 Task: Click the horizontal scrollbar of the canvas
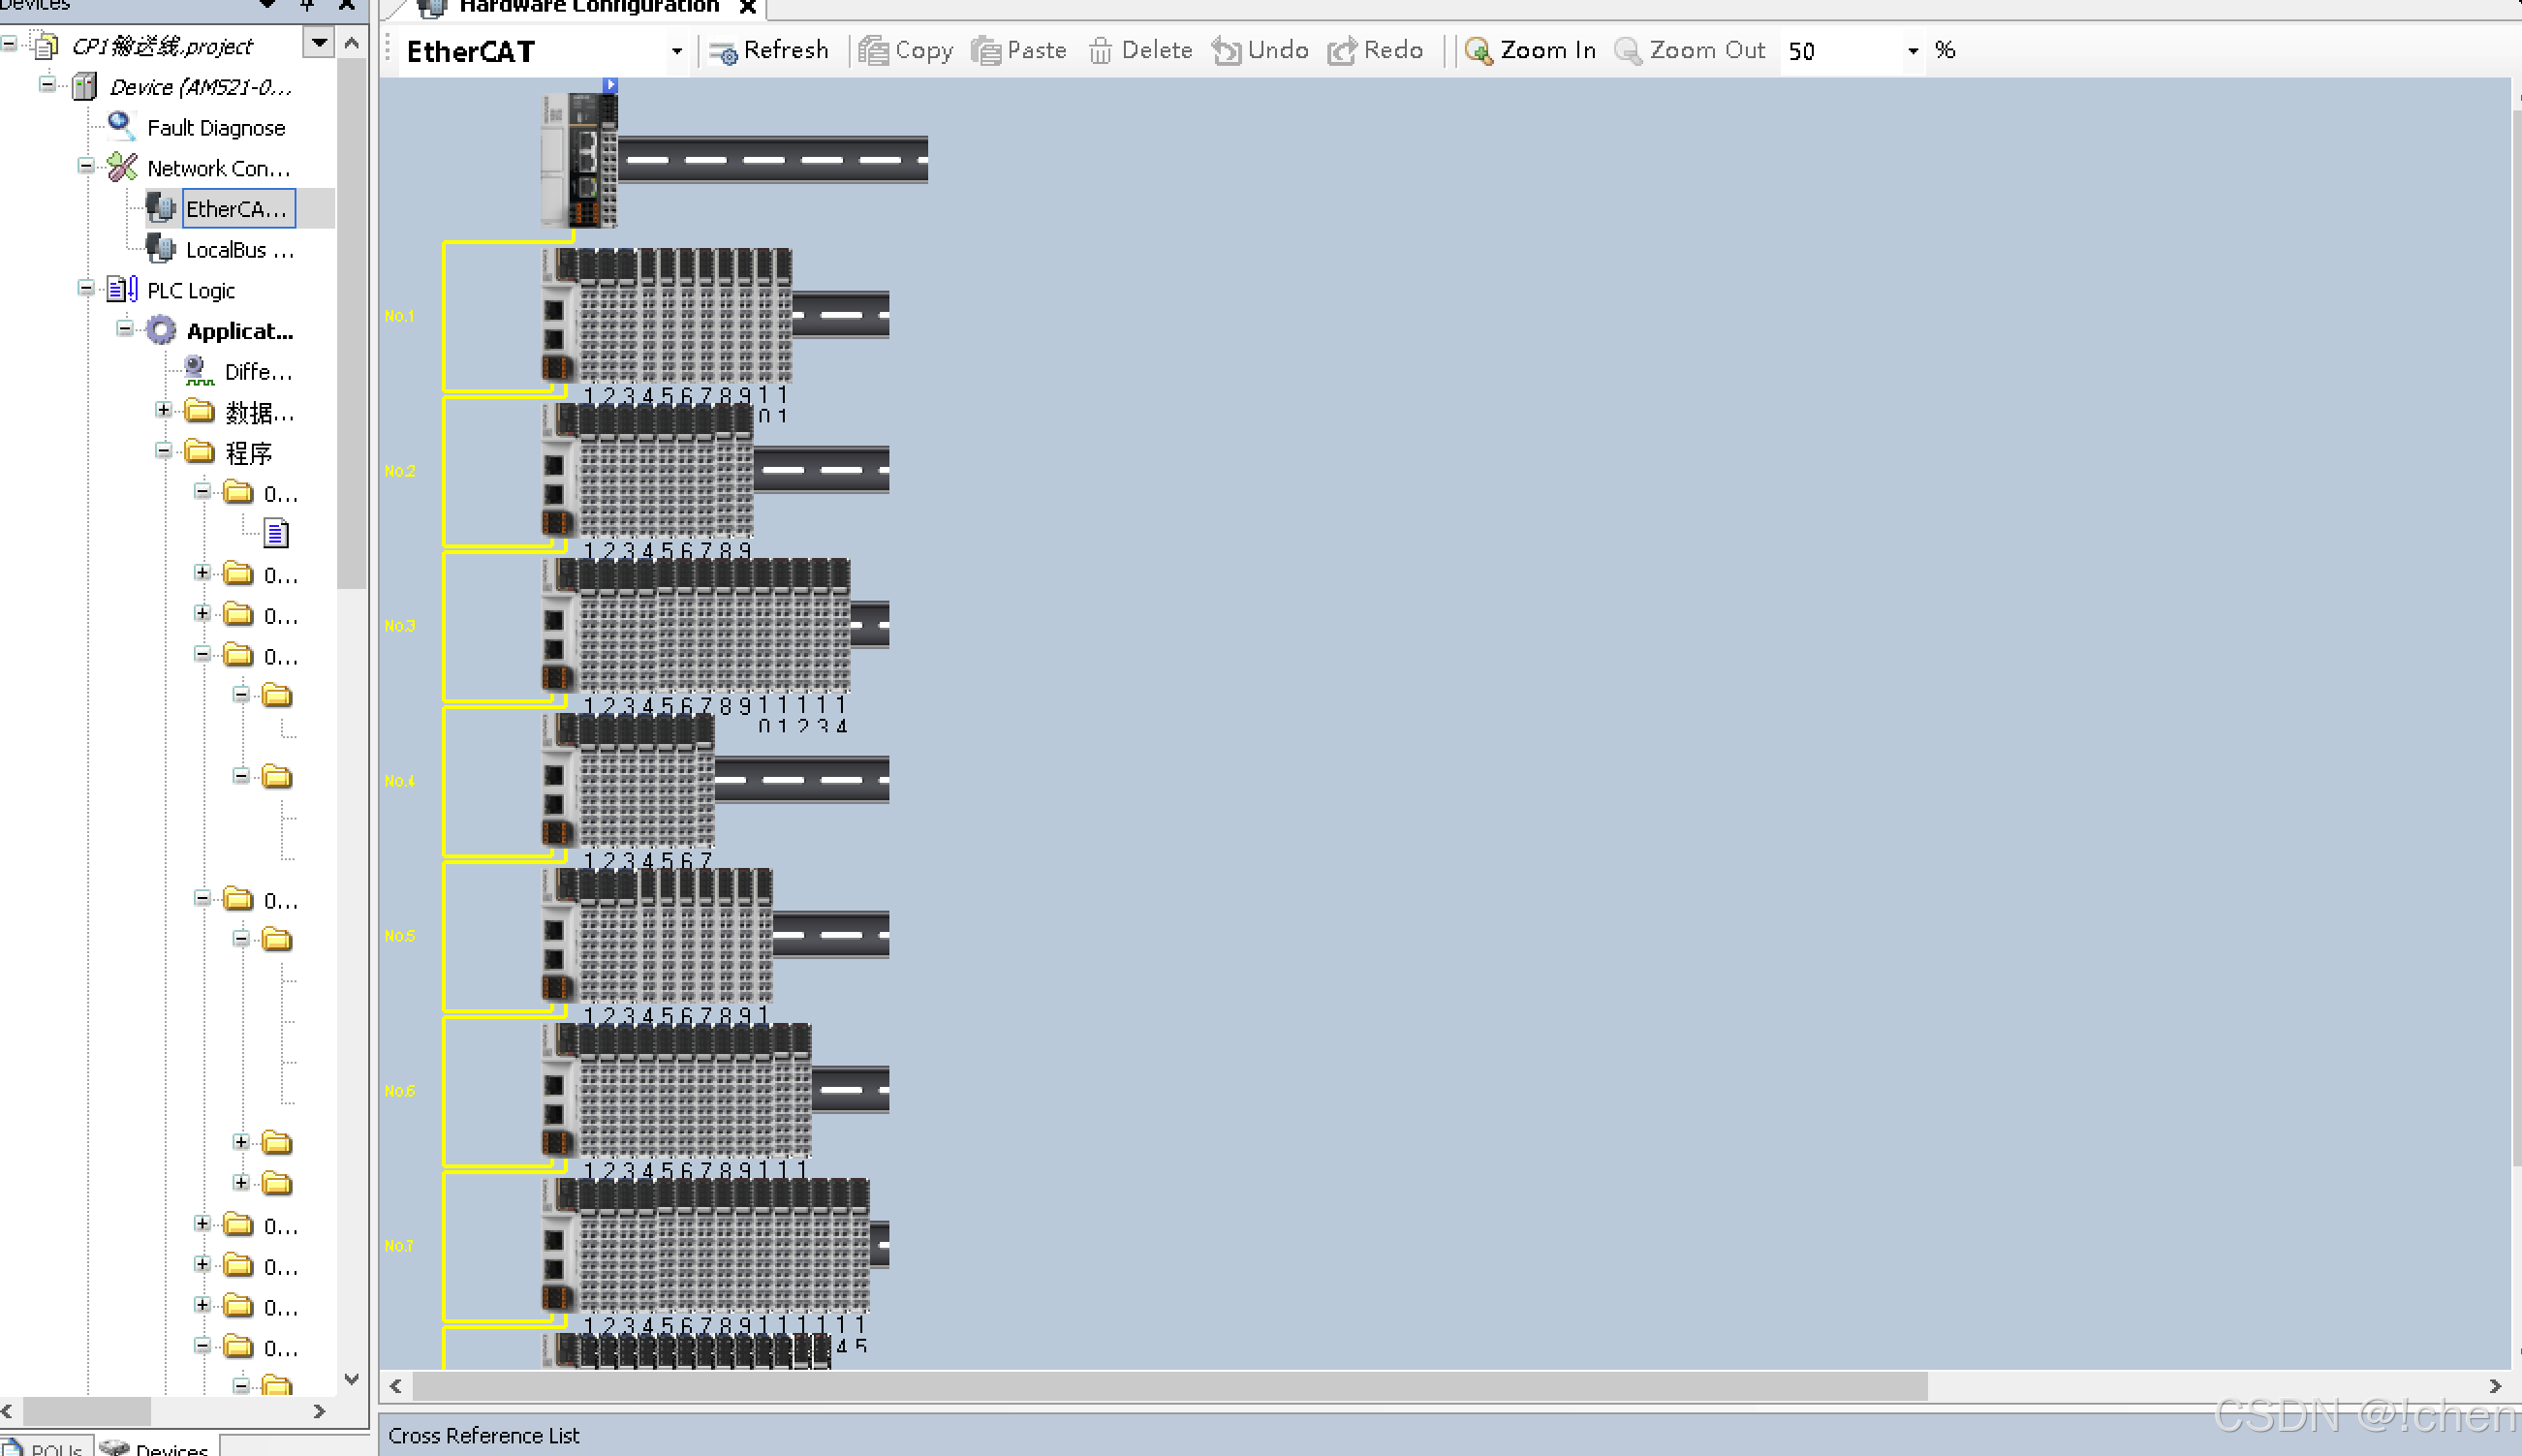pyautogui.click(x=1170, y=1386)
